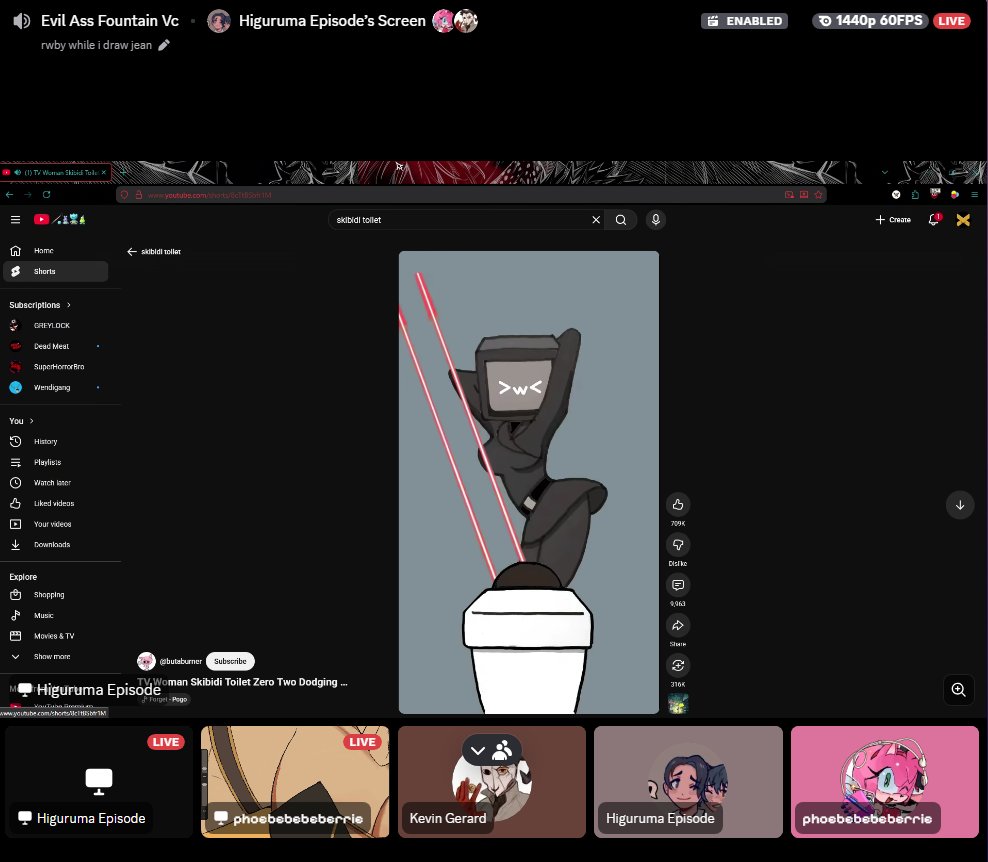Open the account avatar menu
The width and height of the screenshot is (988, 862).
[x=963, y=219]
